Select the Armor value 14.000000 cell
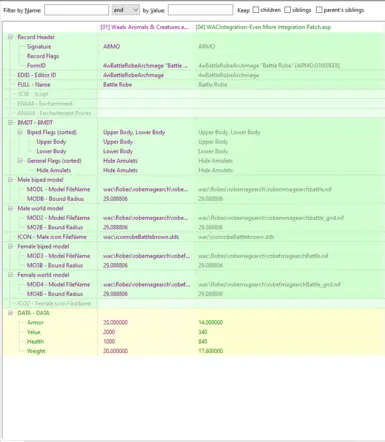 click(211, 322)
